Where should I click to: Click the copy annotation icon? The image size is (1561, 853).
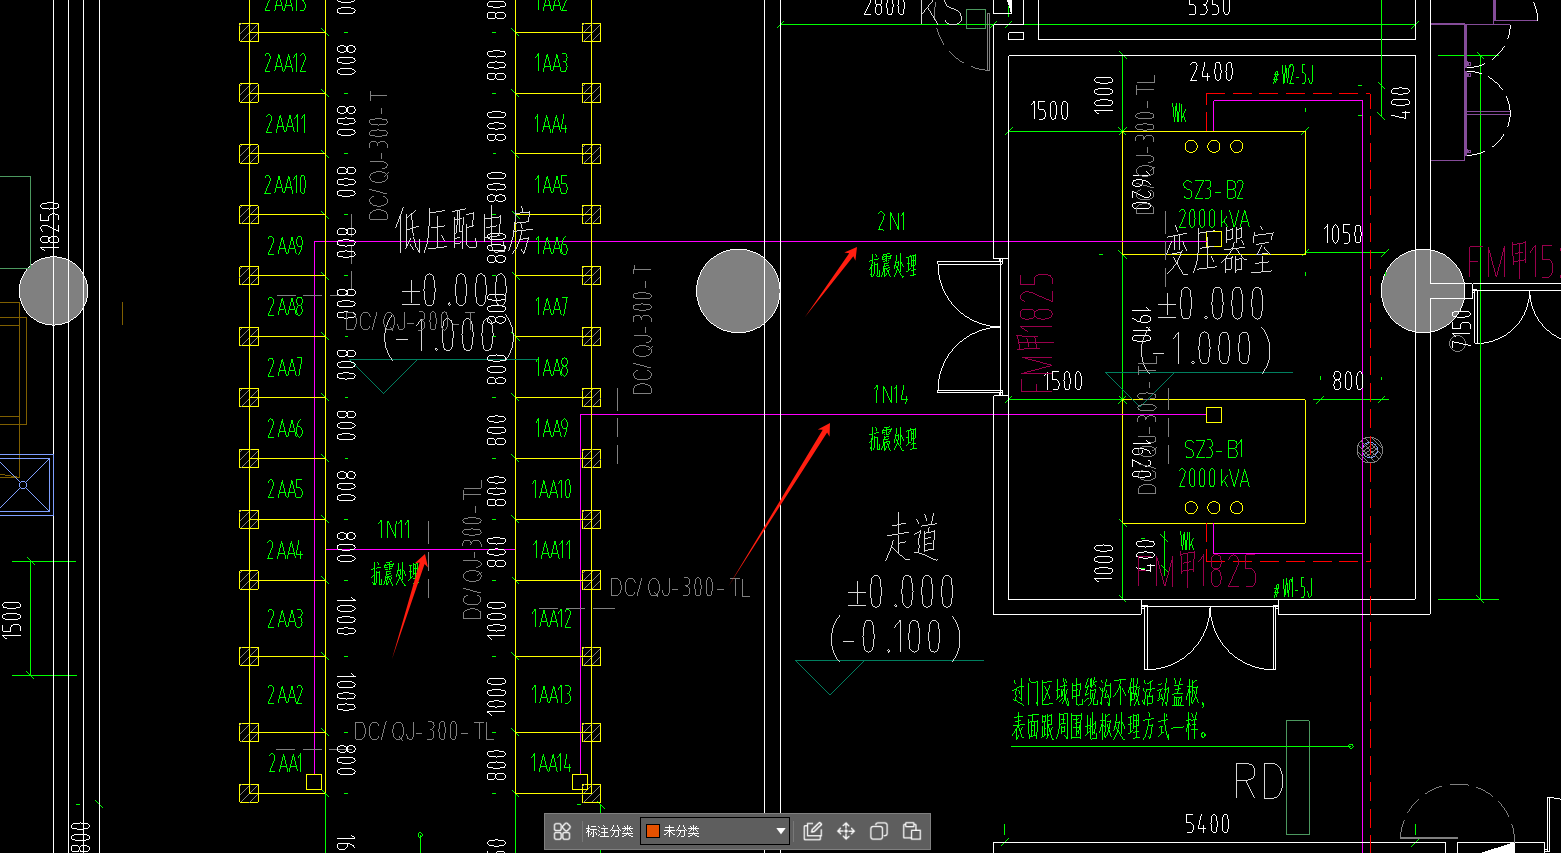[879, 831]
